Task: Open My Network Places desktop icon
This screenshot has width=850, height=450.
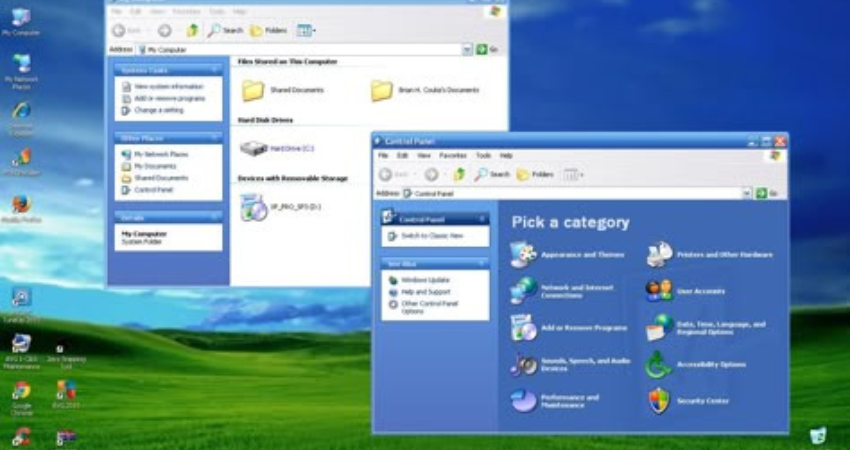Action: tap(21, 71)
